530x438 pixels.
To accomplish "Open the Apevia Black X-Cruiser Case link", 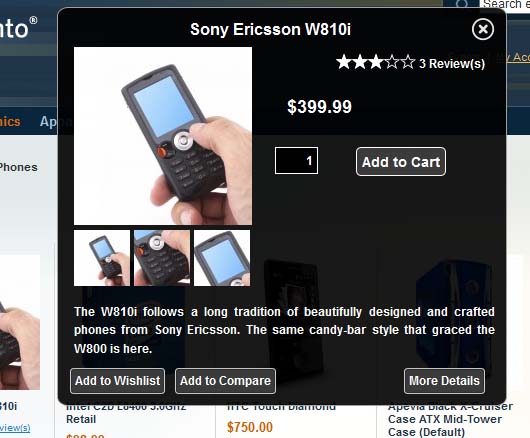I will 450,420.
